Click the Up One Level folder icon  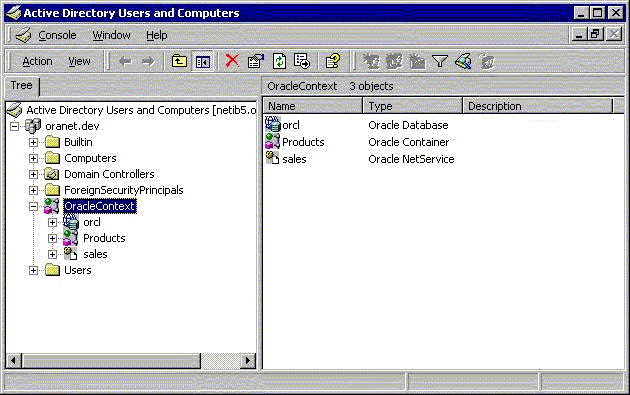click(x=179, y=61)
